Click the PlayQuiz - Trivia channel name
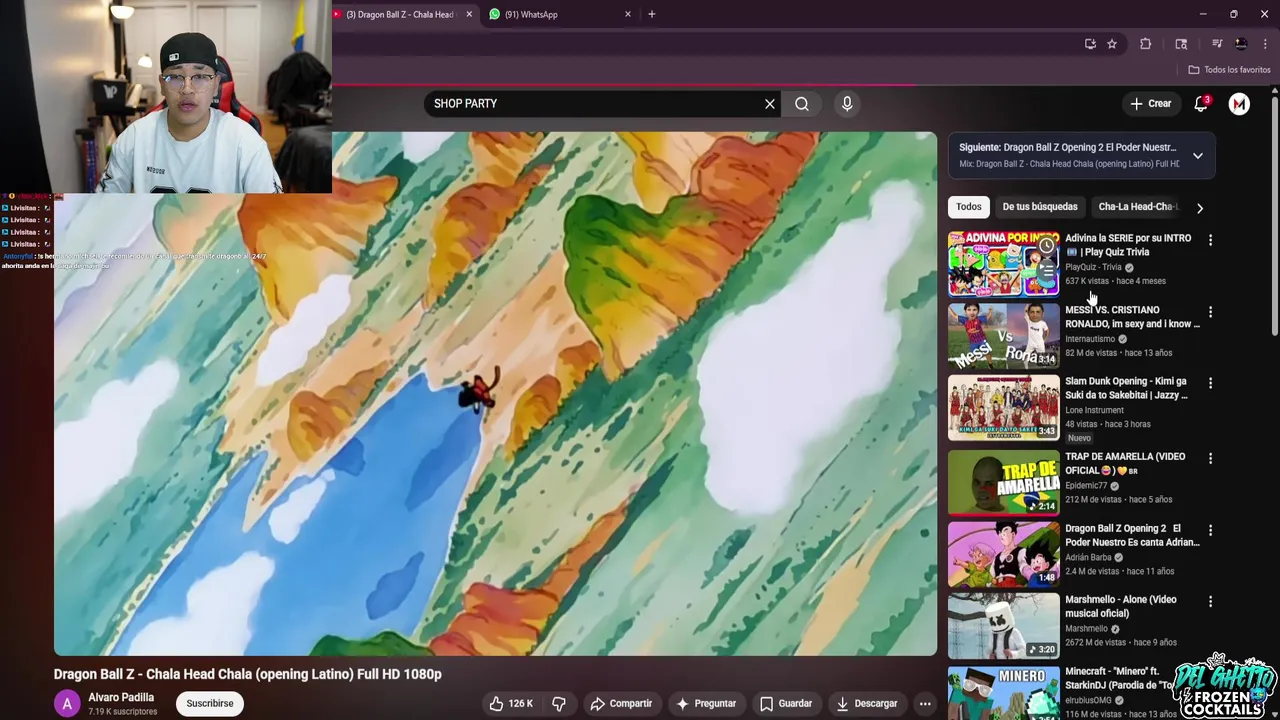This screenshot has height=720, width=1280. click(x=1093, y=267)
